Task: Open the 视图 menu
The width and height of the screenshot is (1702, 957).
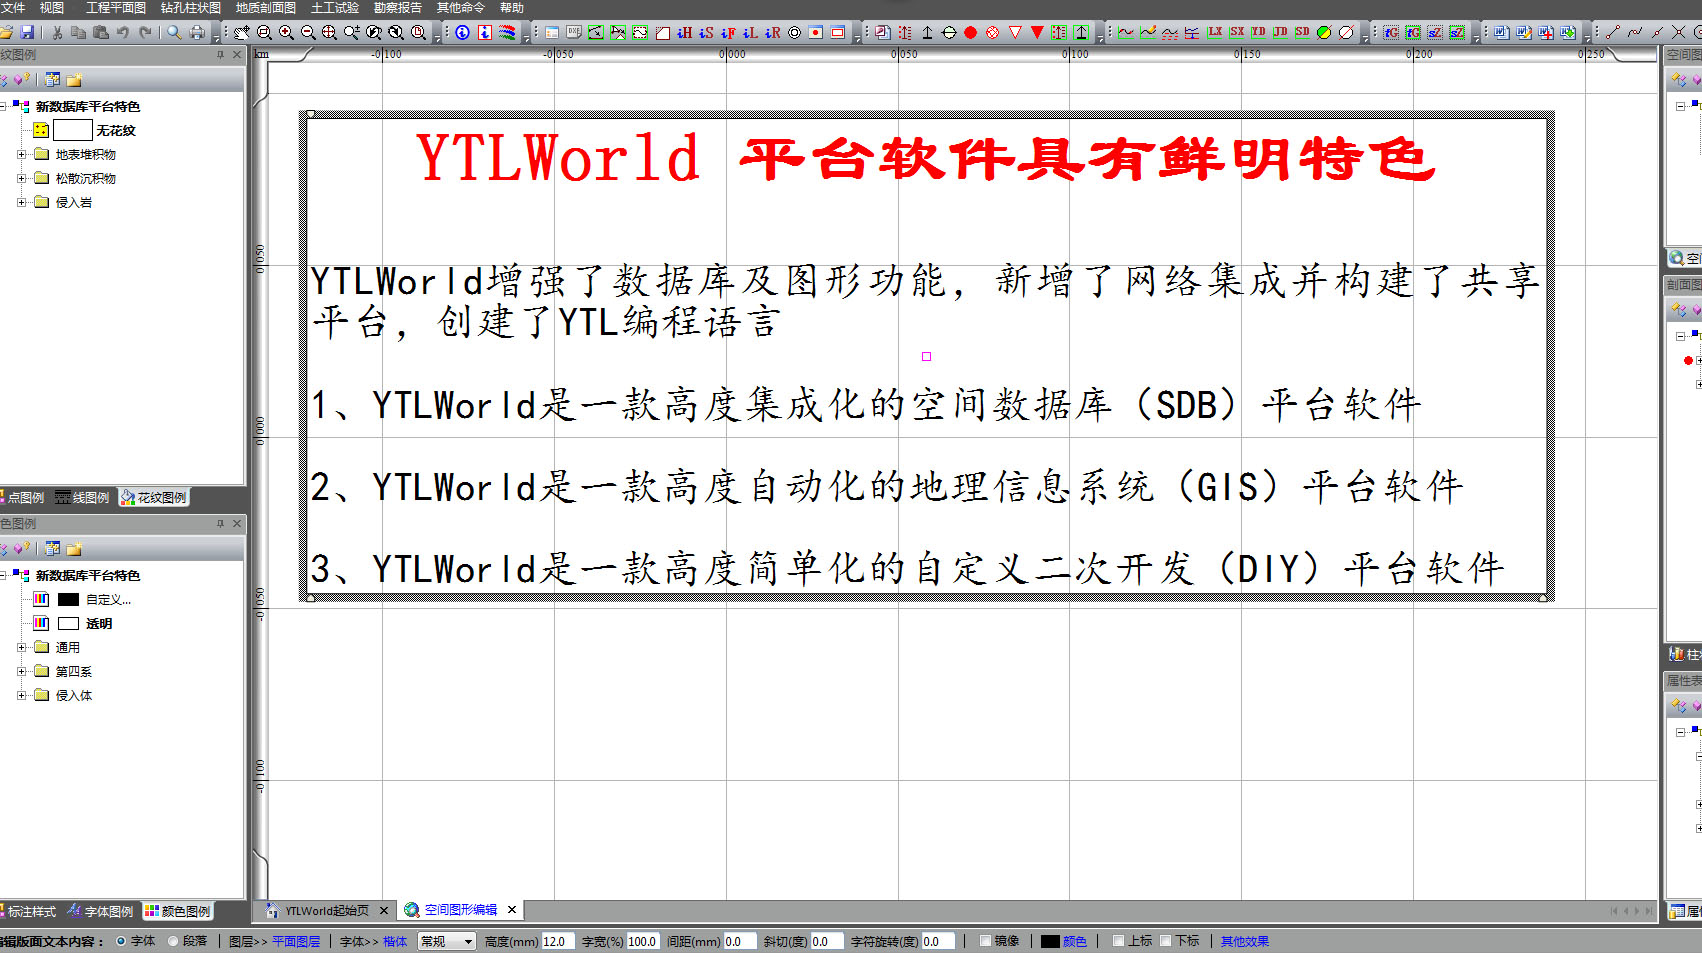Action: [x=52, y=8]
